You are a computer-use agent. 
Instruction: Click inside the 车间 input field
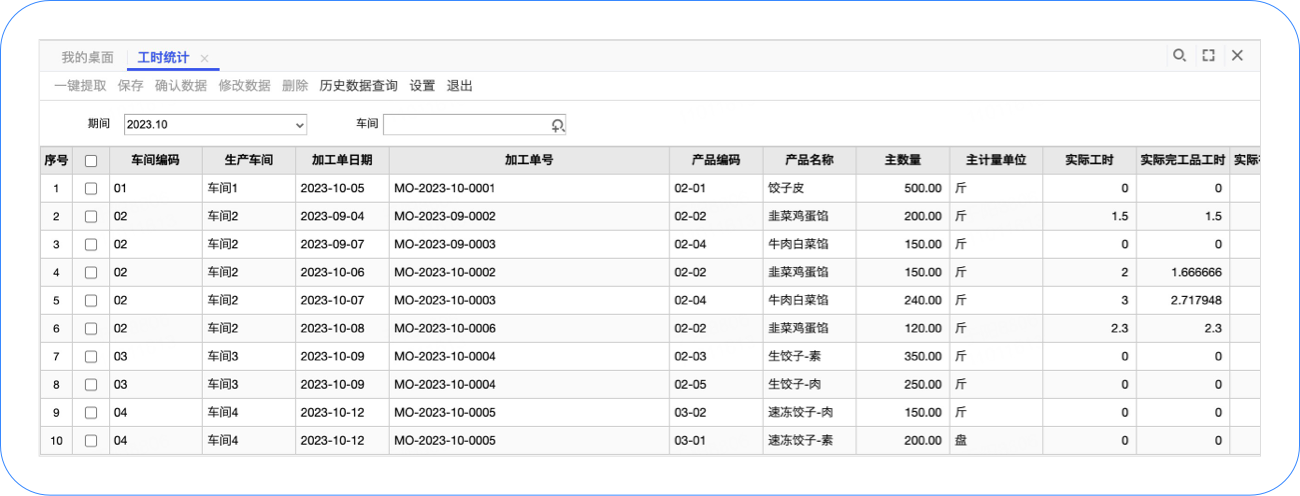[x=465, y=125]
